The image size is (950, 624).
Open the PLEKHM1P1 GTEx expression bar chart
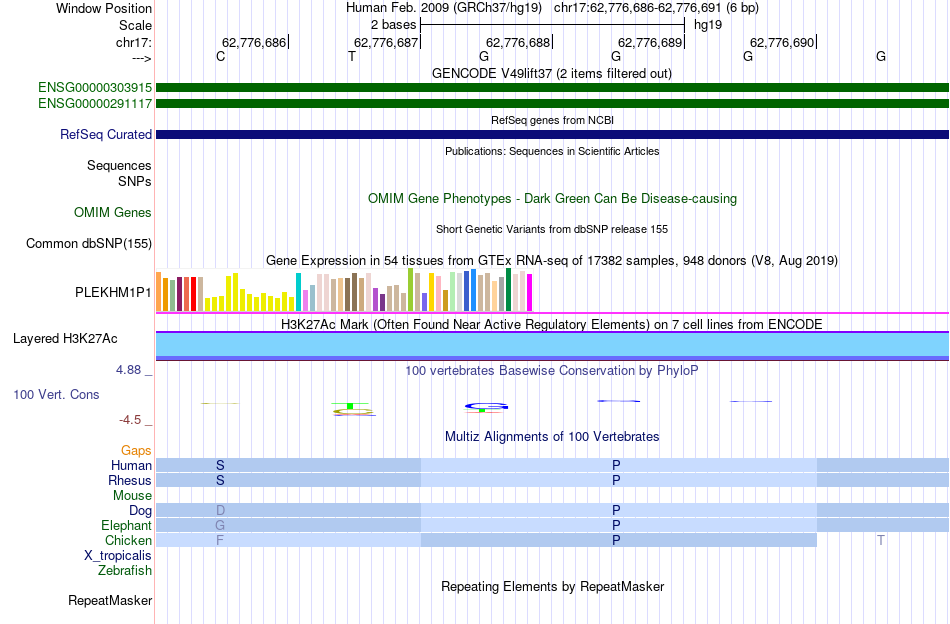pyautogui.click(x=344, y=290)
